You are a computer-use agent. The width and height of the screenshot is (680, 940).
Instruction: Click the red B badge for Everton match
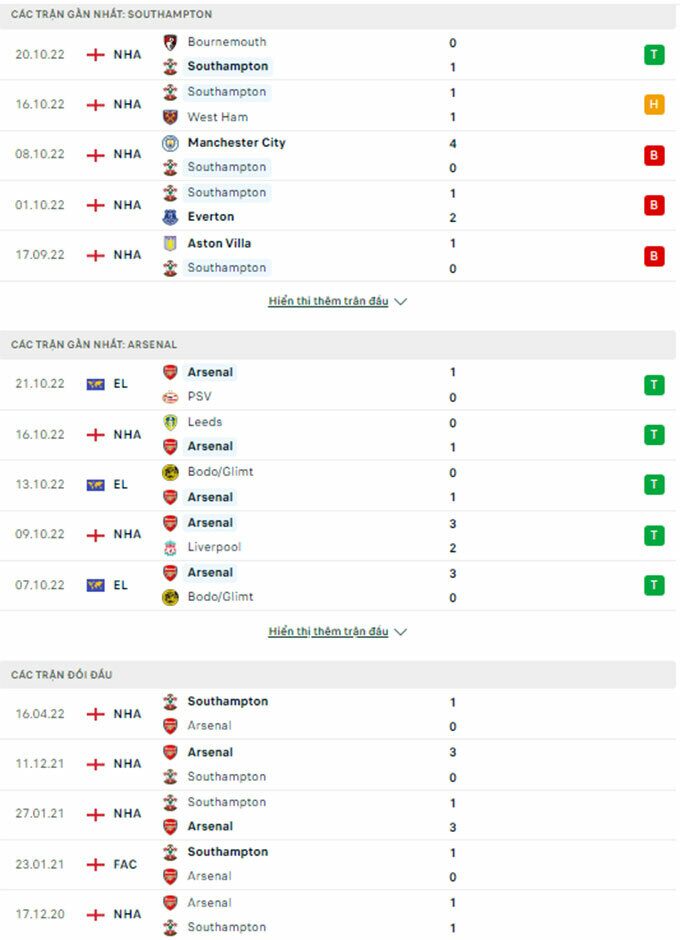click(654, 205)
